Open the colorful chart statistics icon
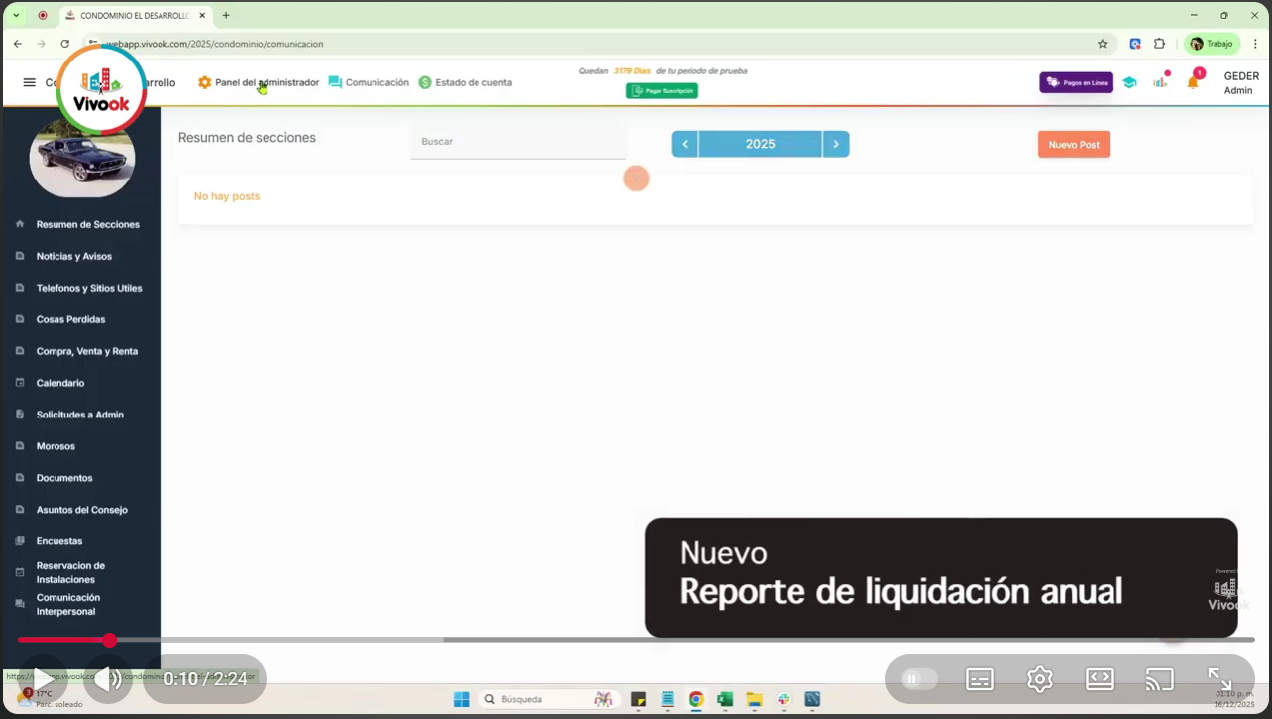 (x=1160, y=81)
